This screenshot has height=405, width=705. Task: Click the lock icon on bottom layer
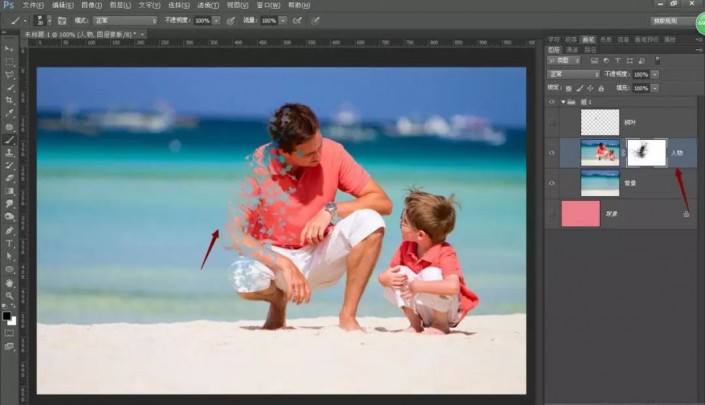click(x=686, y=213)
